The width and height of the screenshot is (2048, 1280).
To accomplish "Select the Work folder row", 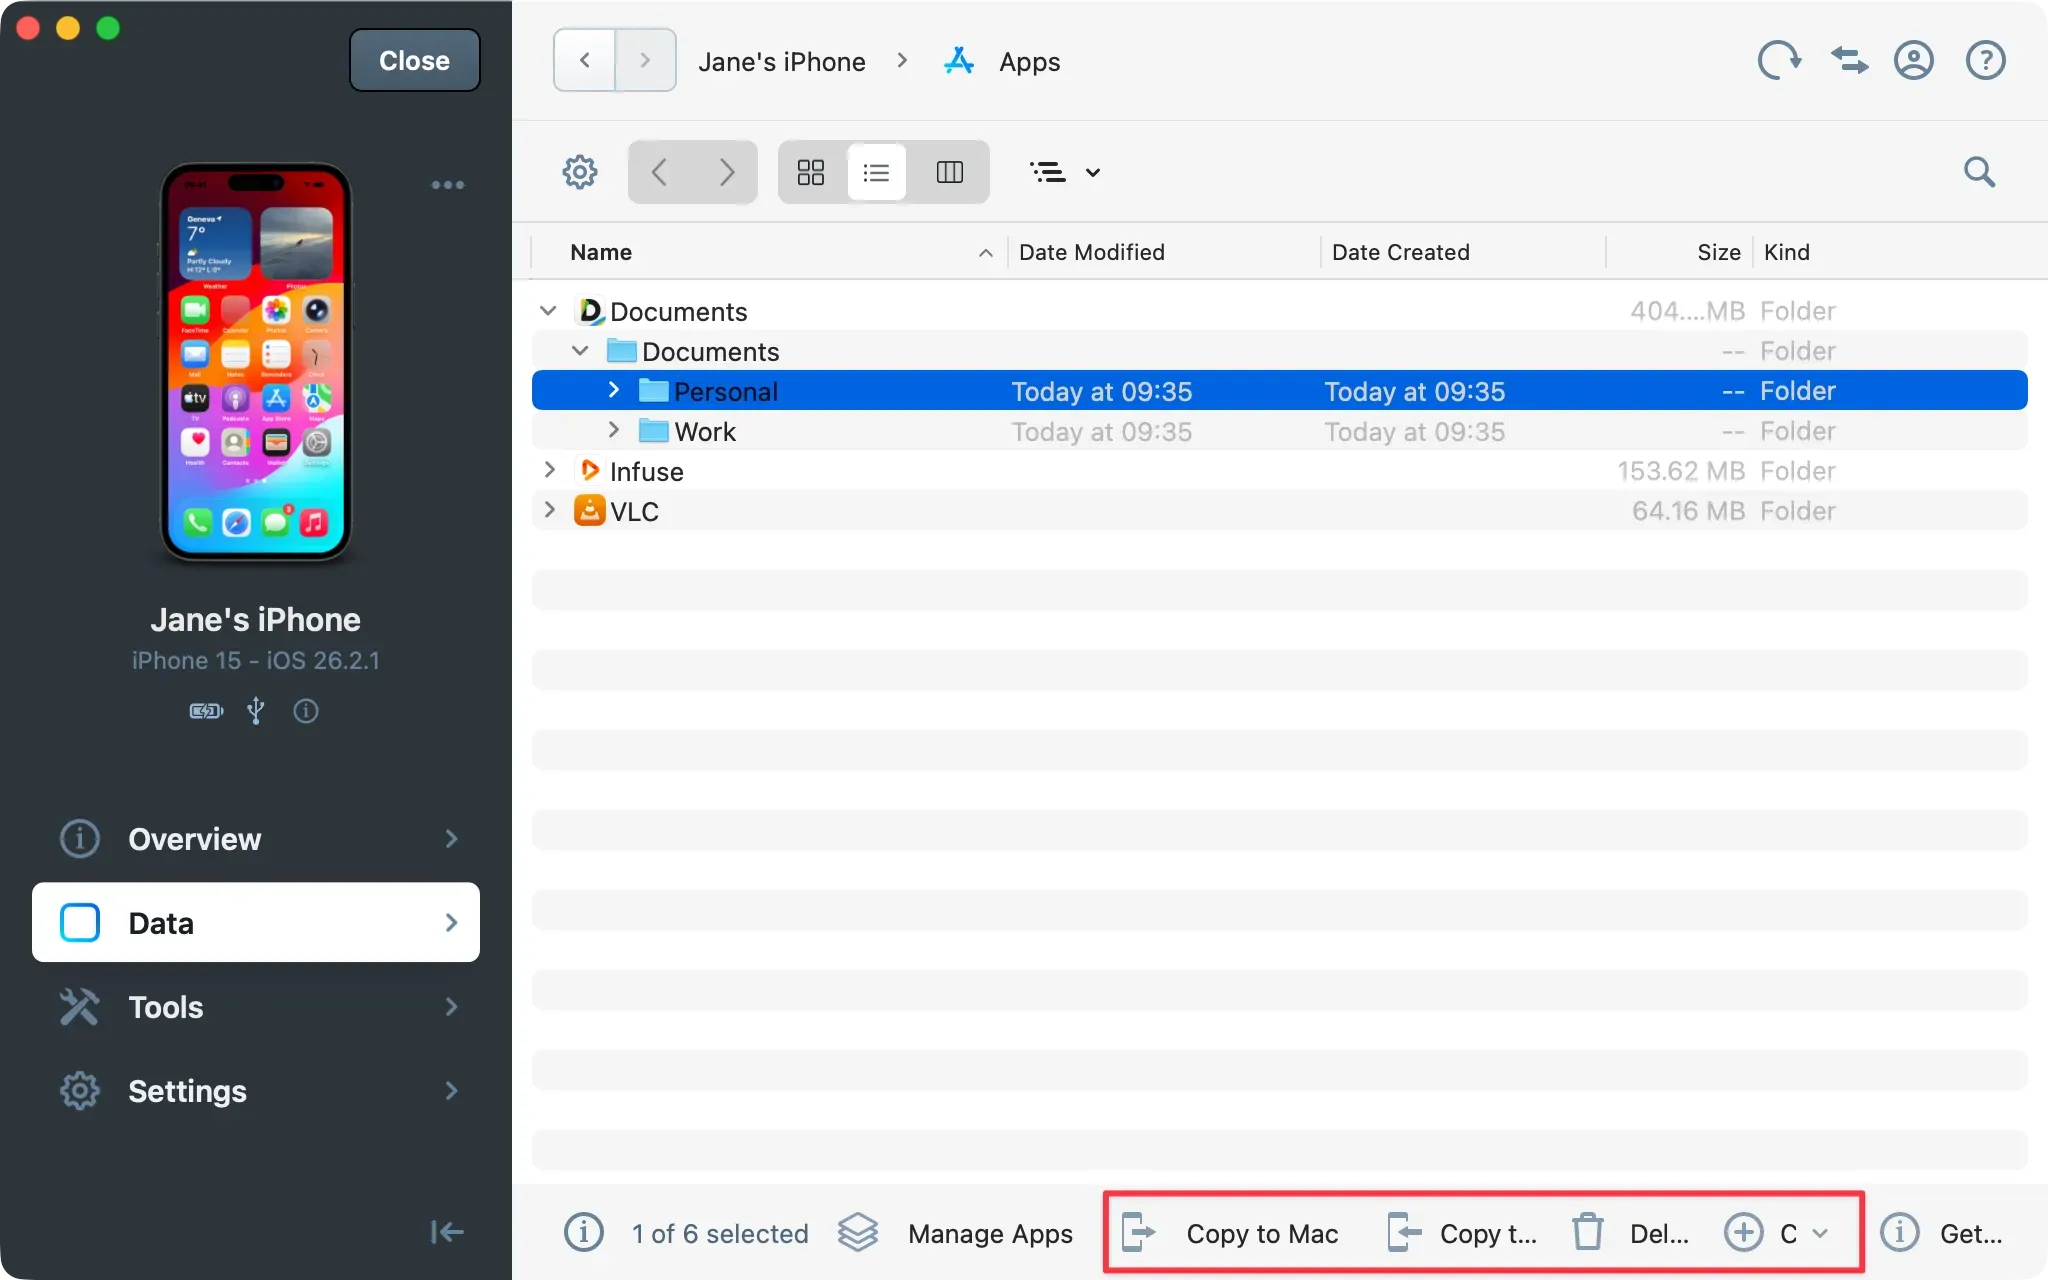I will click(706, 431).
